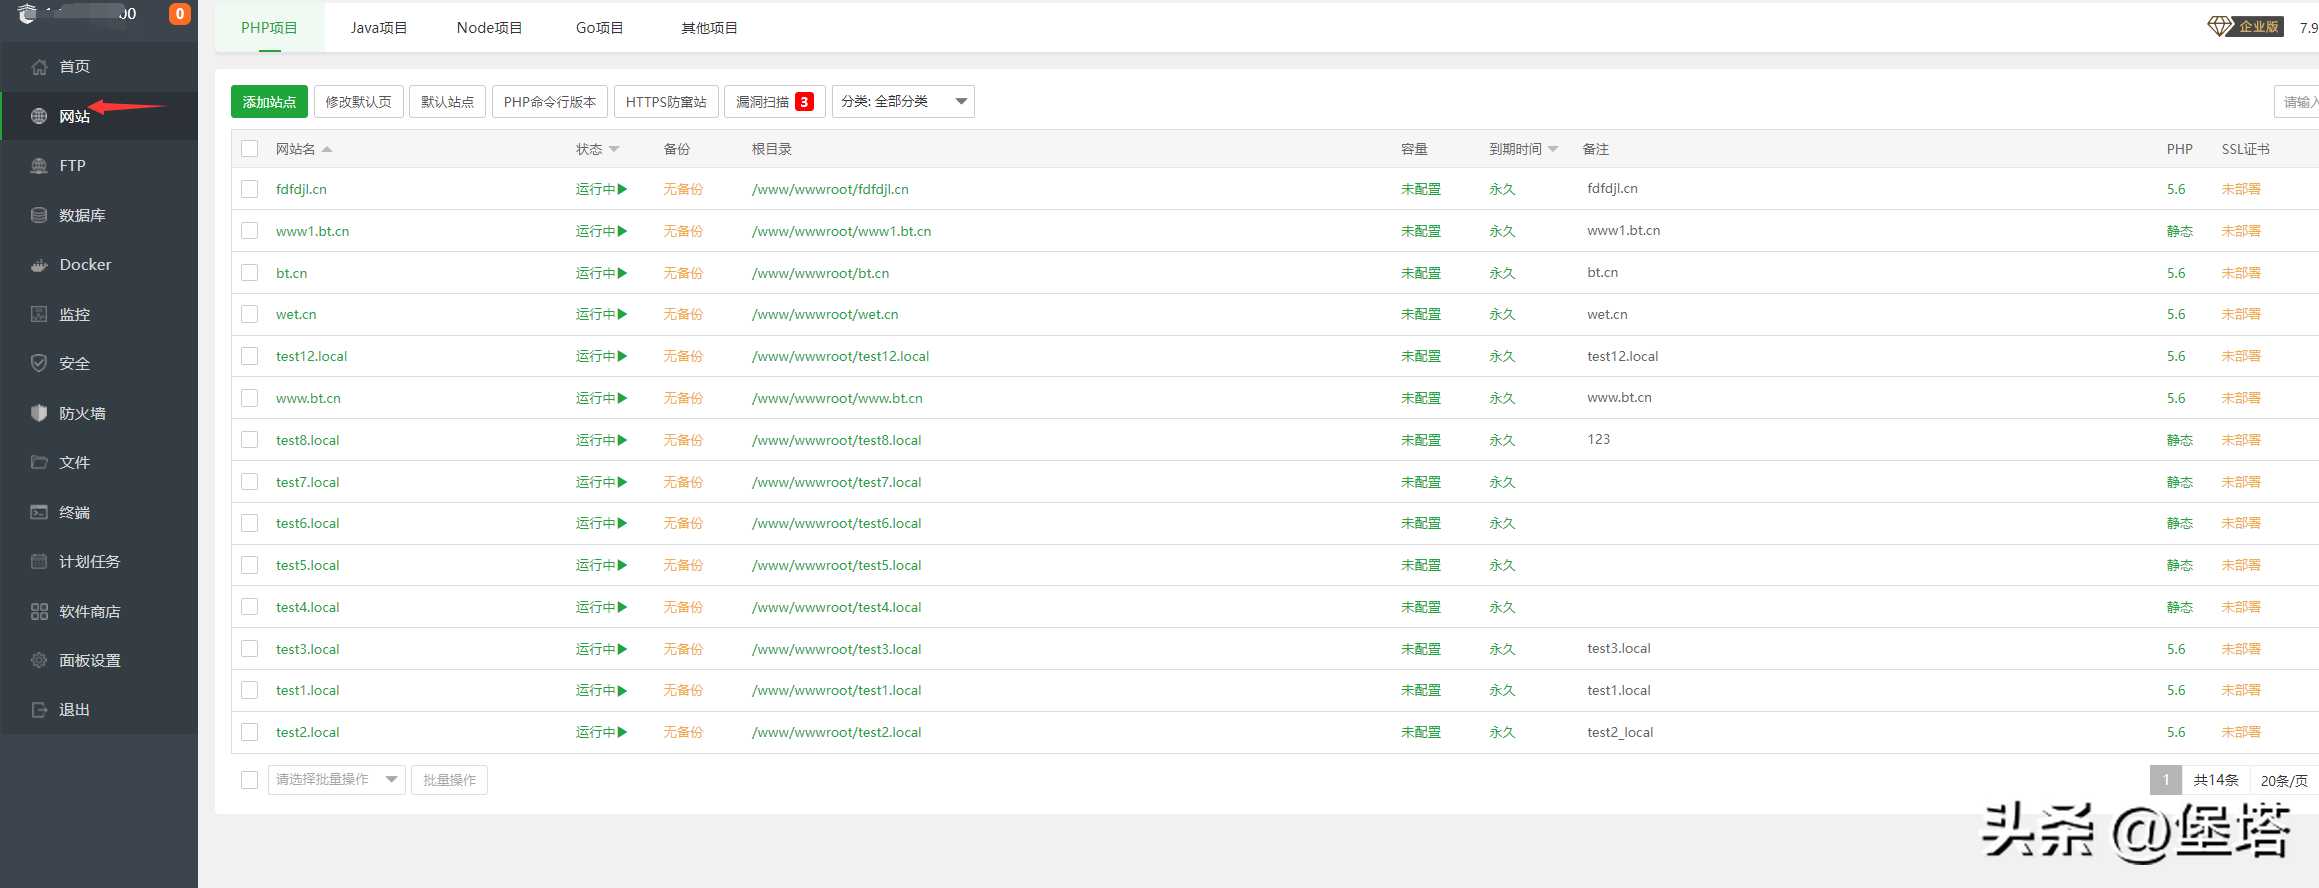Image resolution: width=2319 pixels, height=888 pixels.
Task: Select checkbox for test3.local row
Action: point(250,649)
